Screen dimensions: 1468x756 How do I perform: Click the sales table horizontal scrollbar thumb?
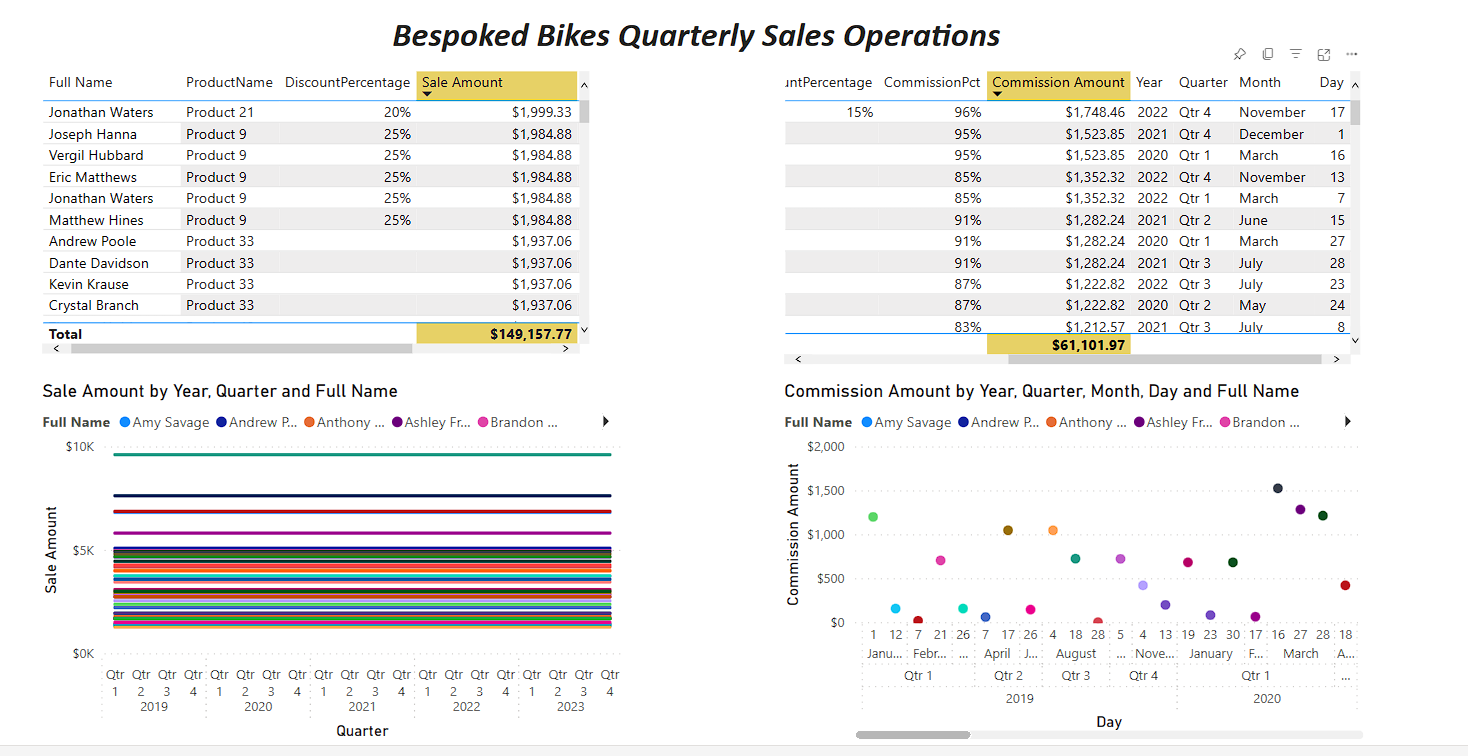[242, 349]
